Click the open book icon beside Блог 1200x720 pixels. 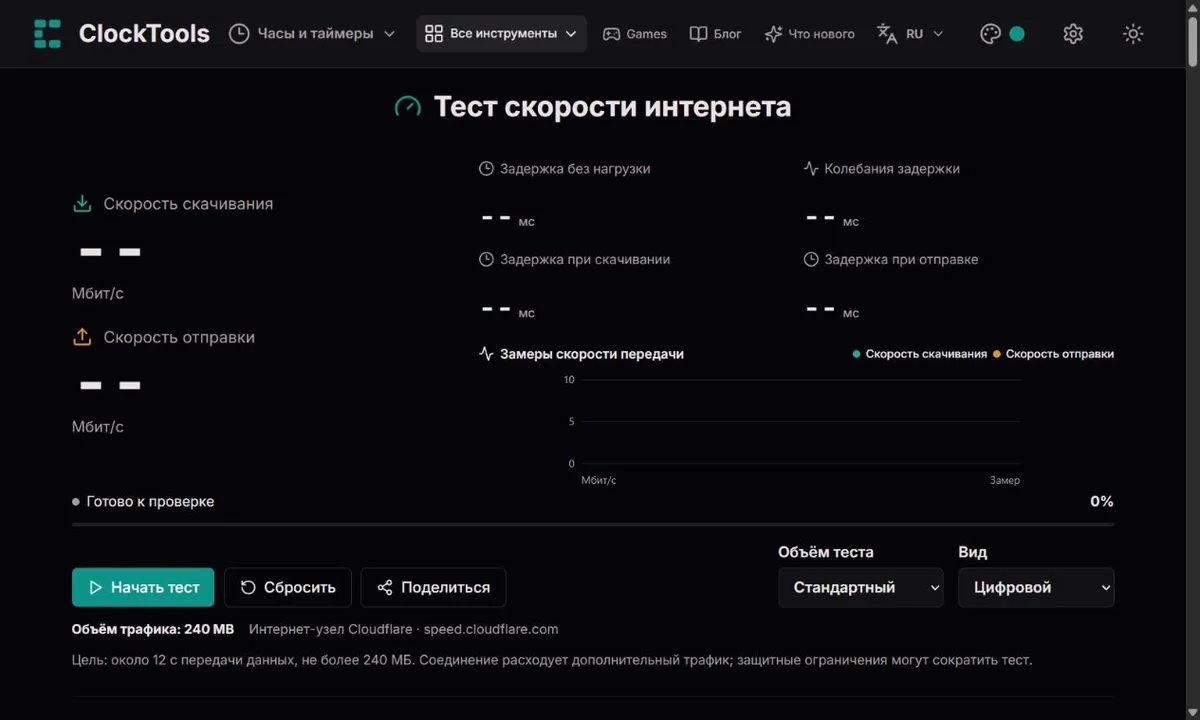[x=698, y=34]
